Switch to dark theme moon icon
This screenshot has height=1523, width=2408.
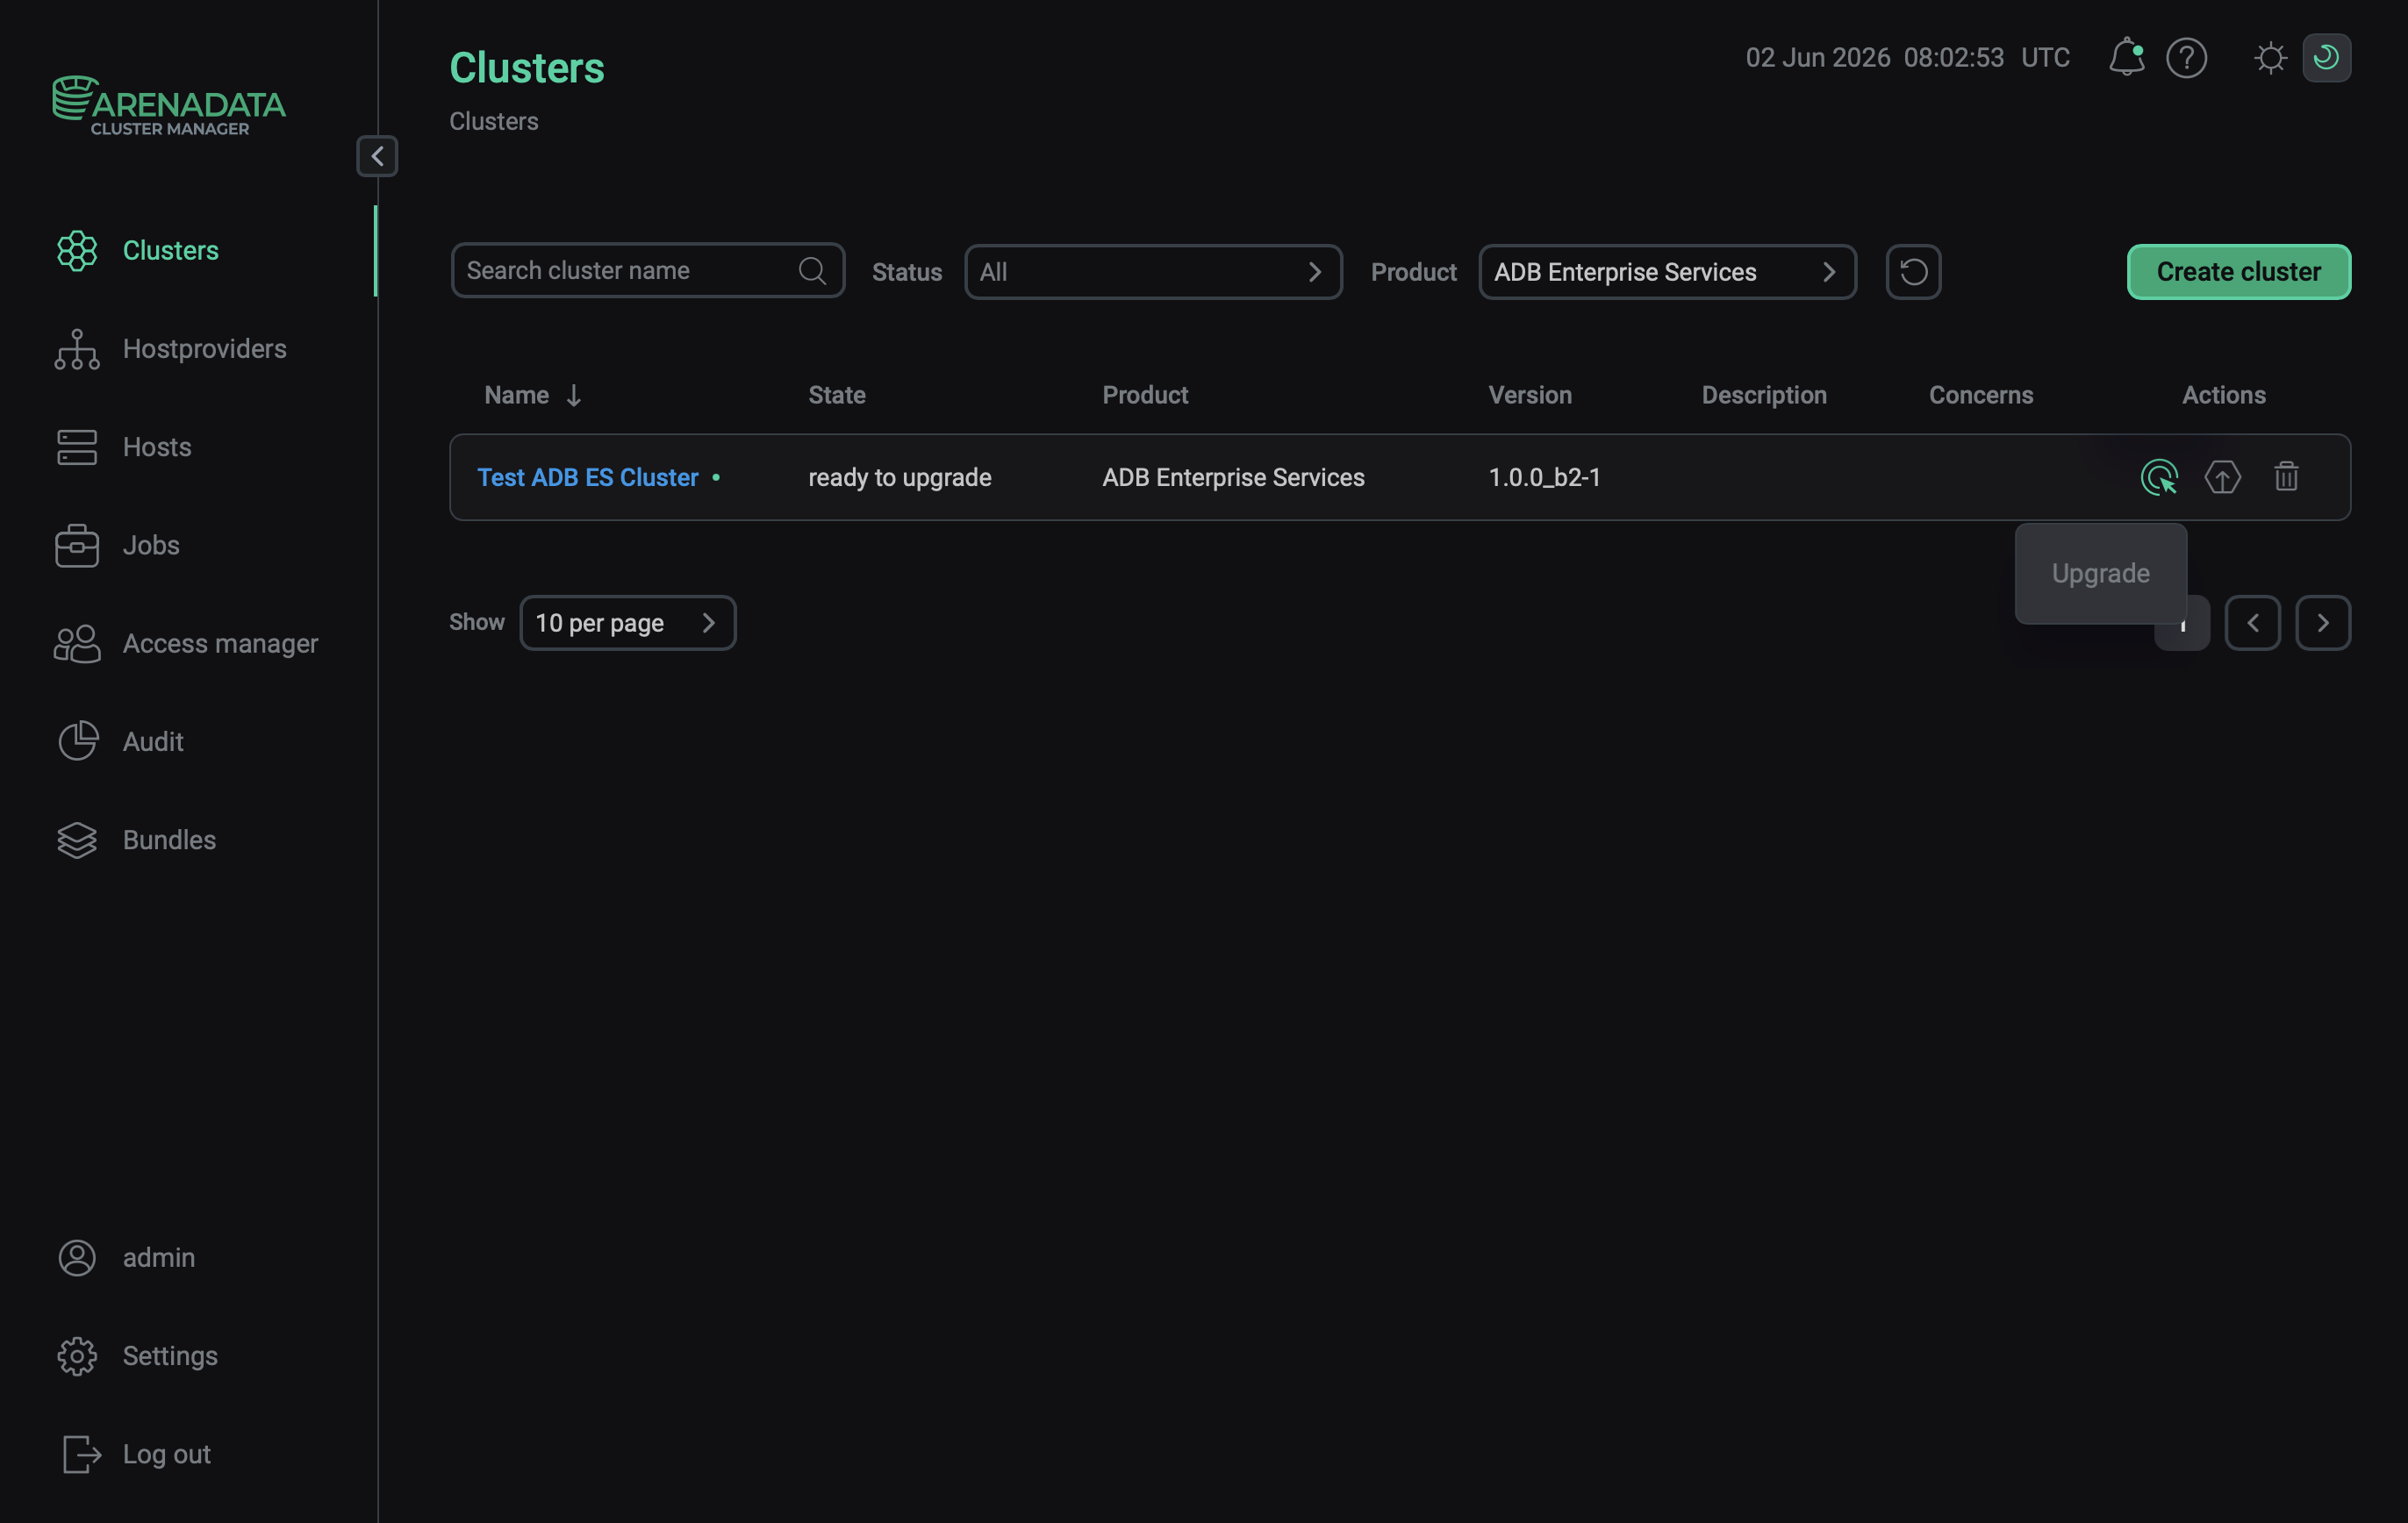(2326, 57)
